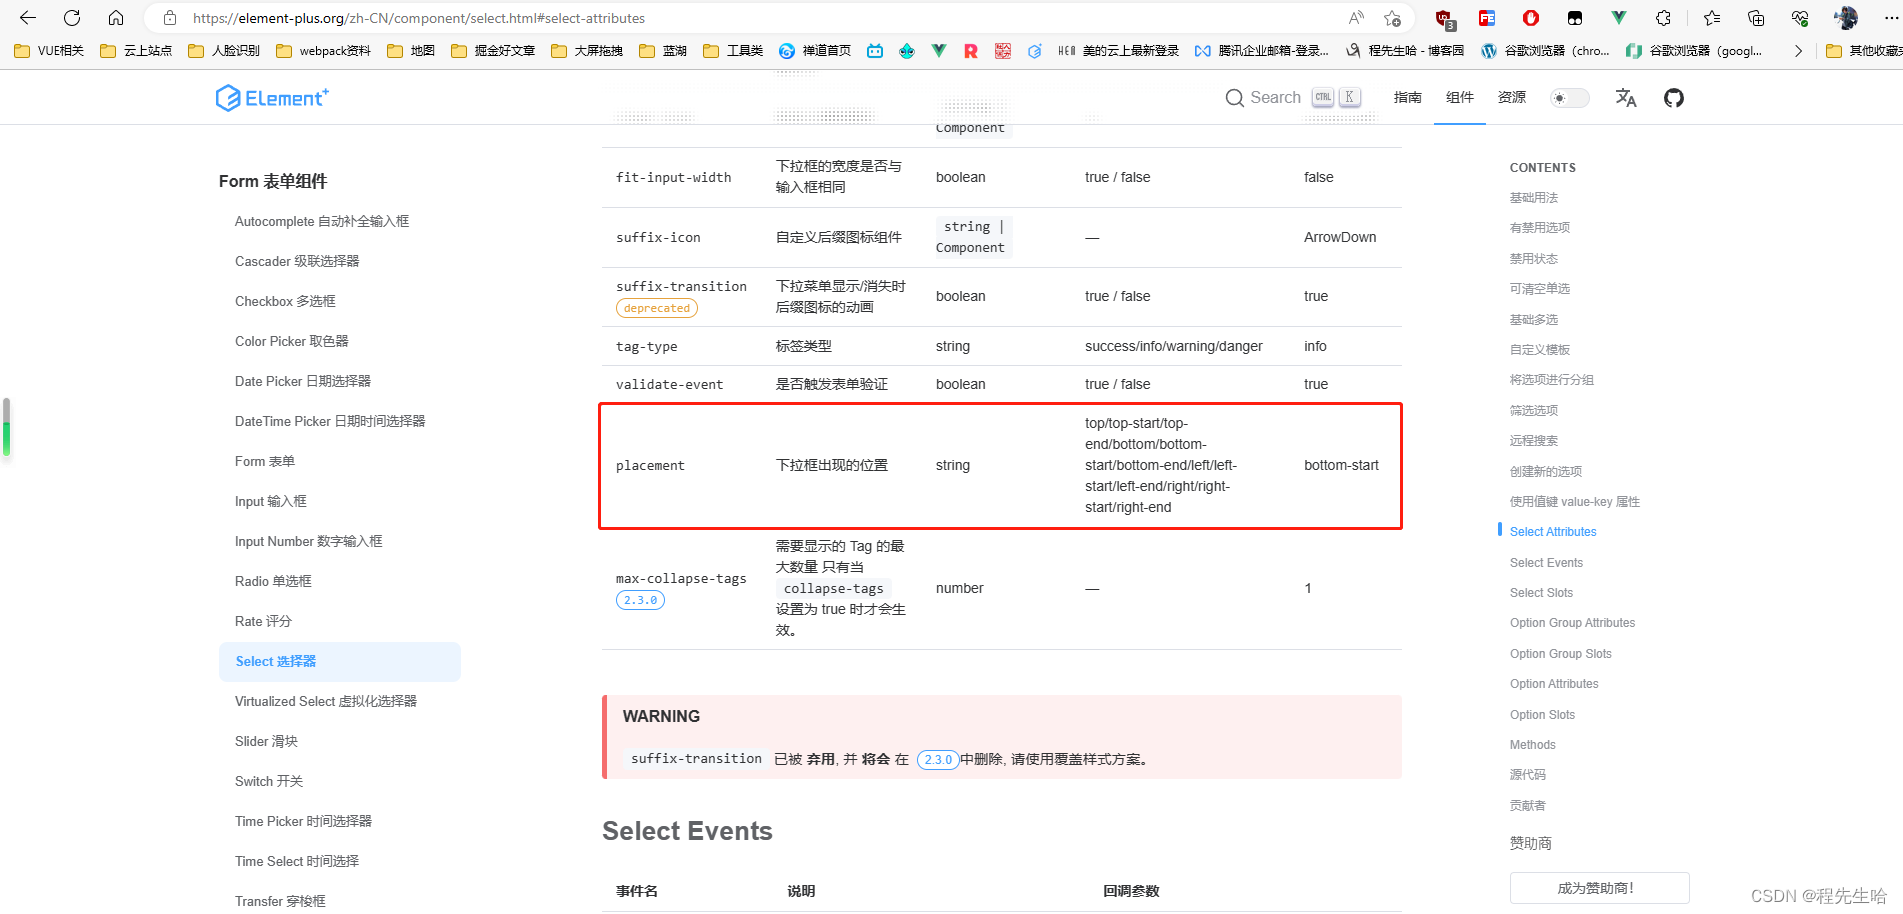Open the uBlock Origin extension
This screenshot has width=1903, height=914.
(1443, 18)
